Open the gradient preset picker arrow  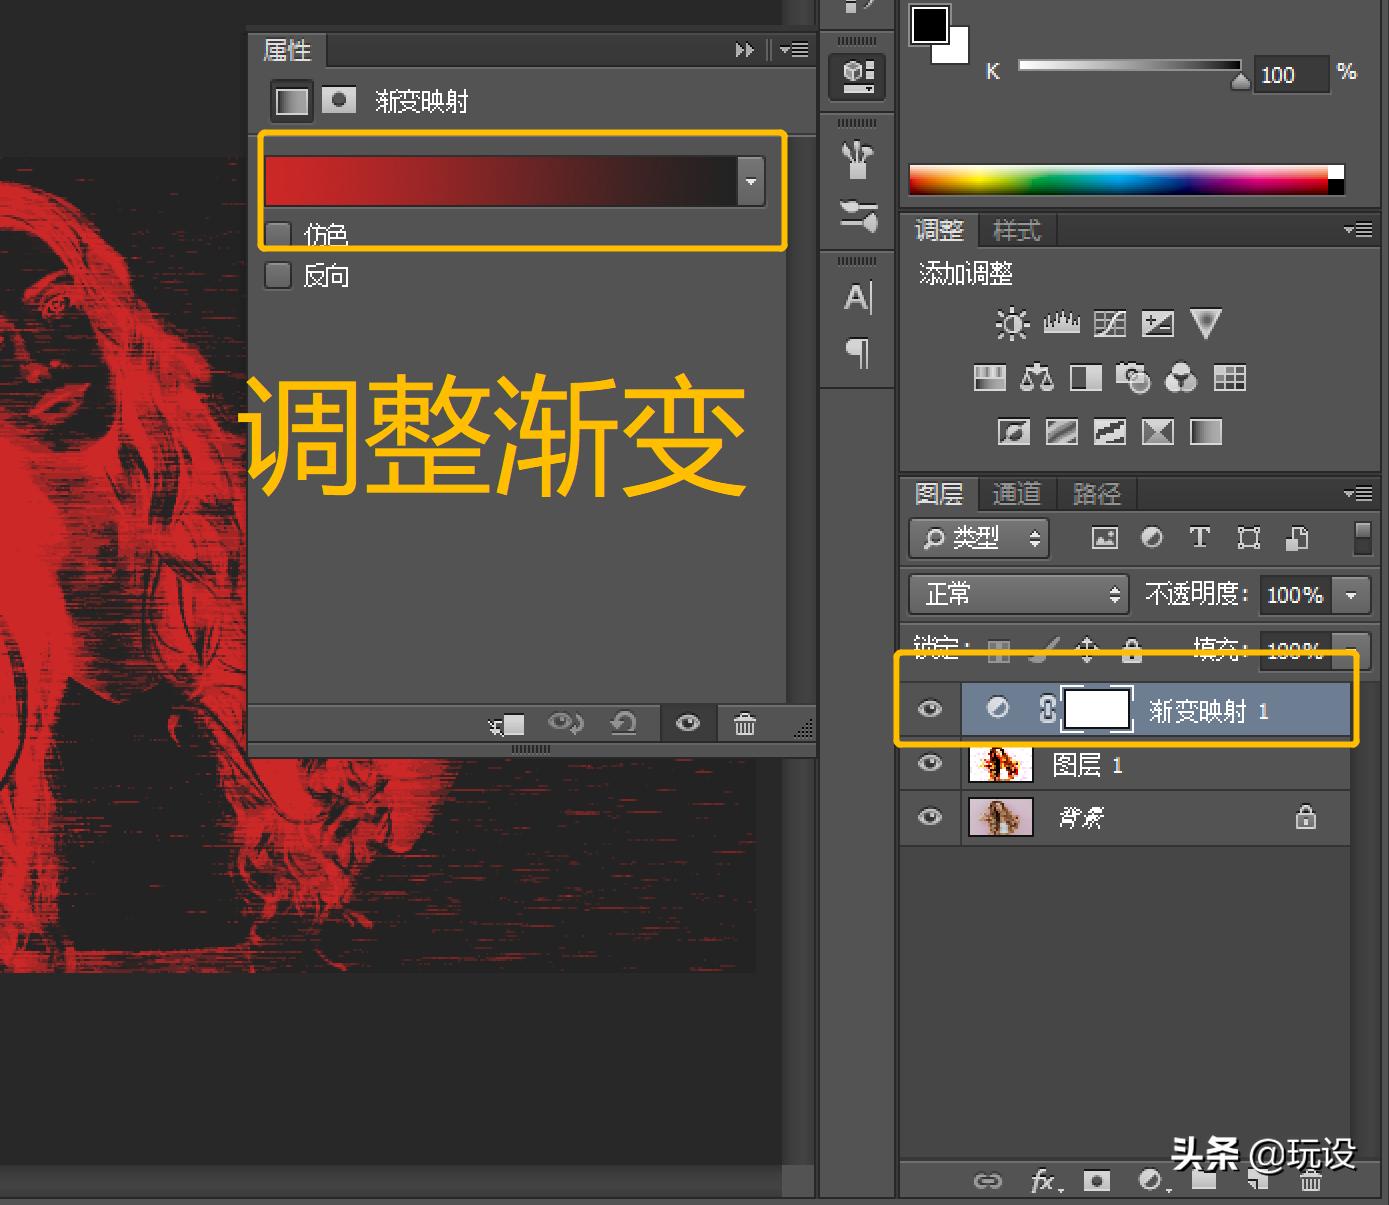(x=751, y=182)
